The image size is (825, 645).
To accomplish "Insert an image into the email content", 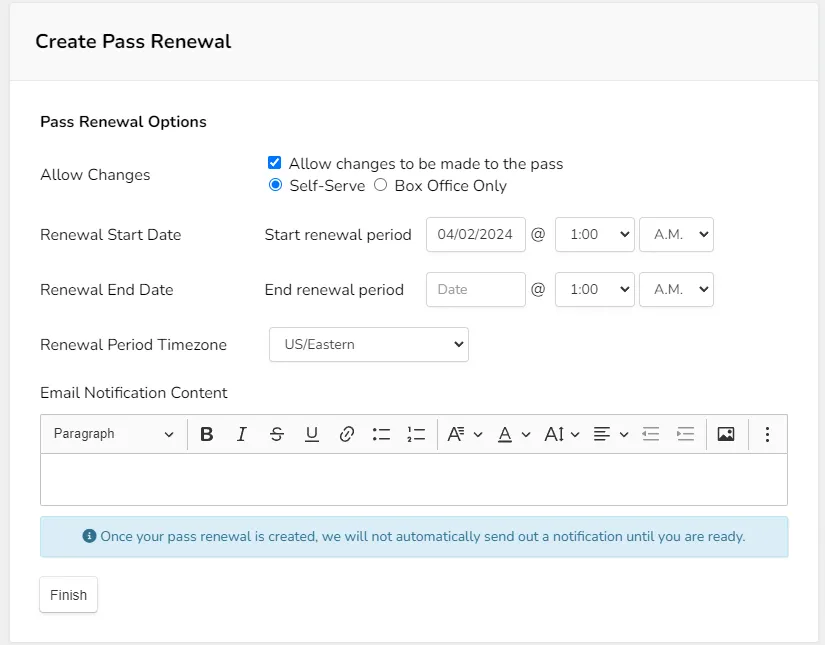I will [x=726, y=434].
